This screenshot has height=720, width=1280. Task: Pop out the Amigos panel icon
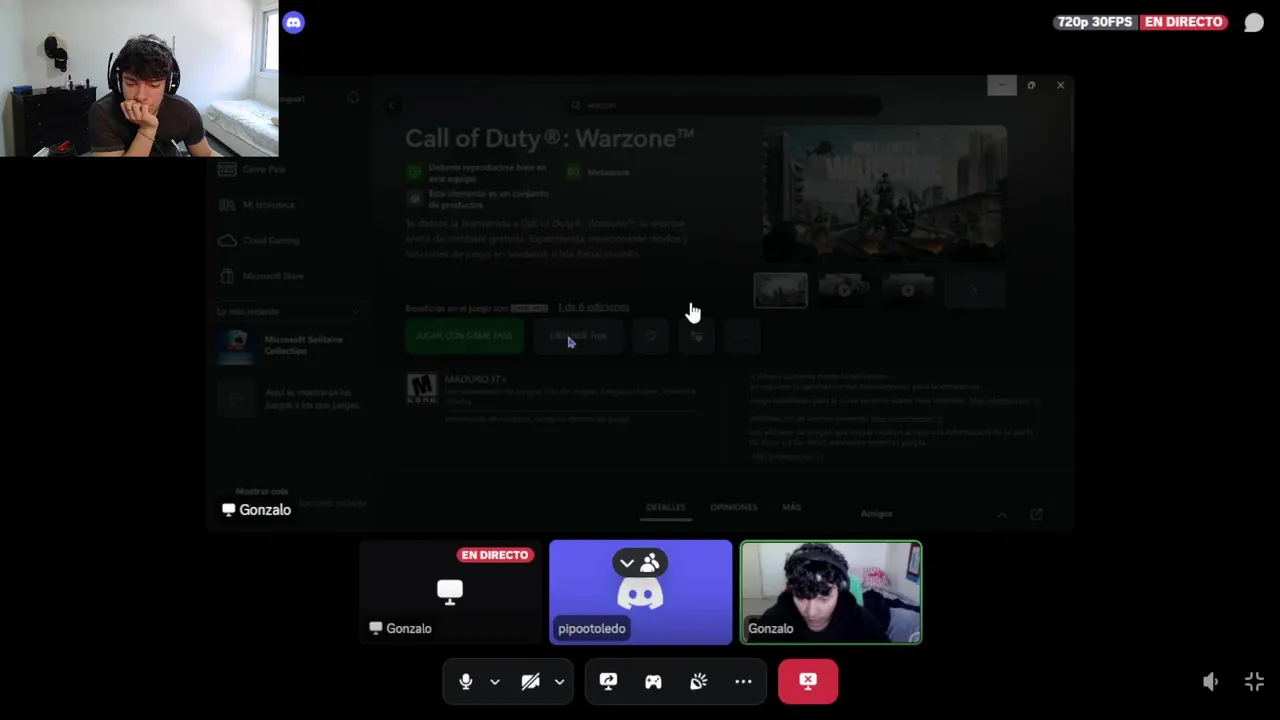point(1037,514)
